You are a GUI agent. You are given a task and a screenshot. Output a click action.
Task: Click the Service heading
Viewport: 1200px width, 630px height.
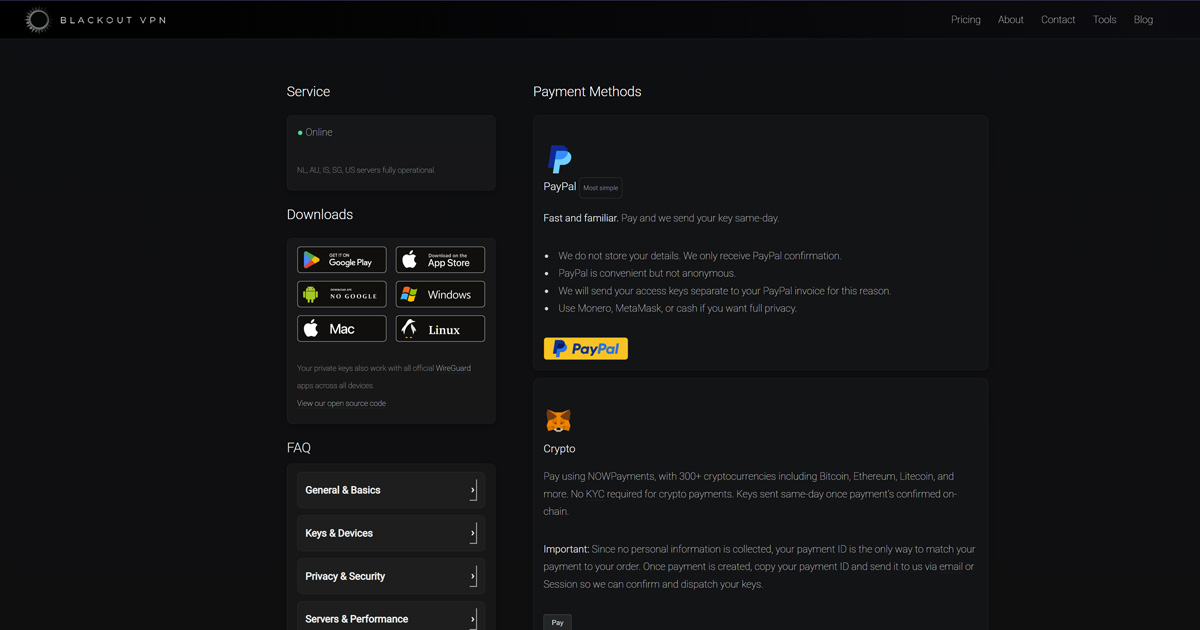[308, 91]
